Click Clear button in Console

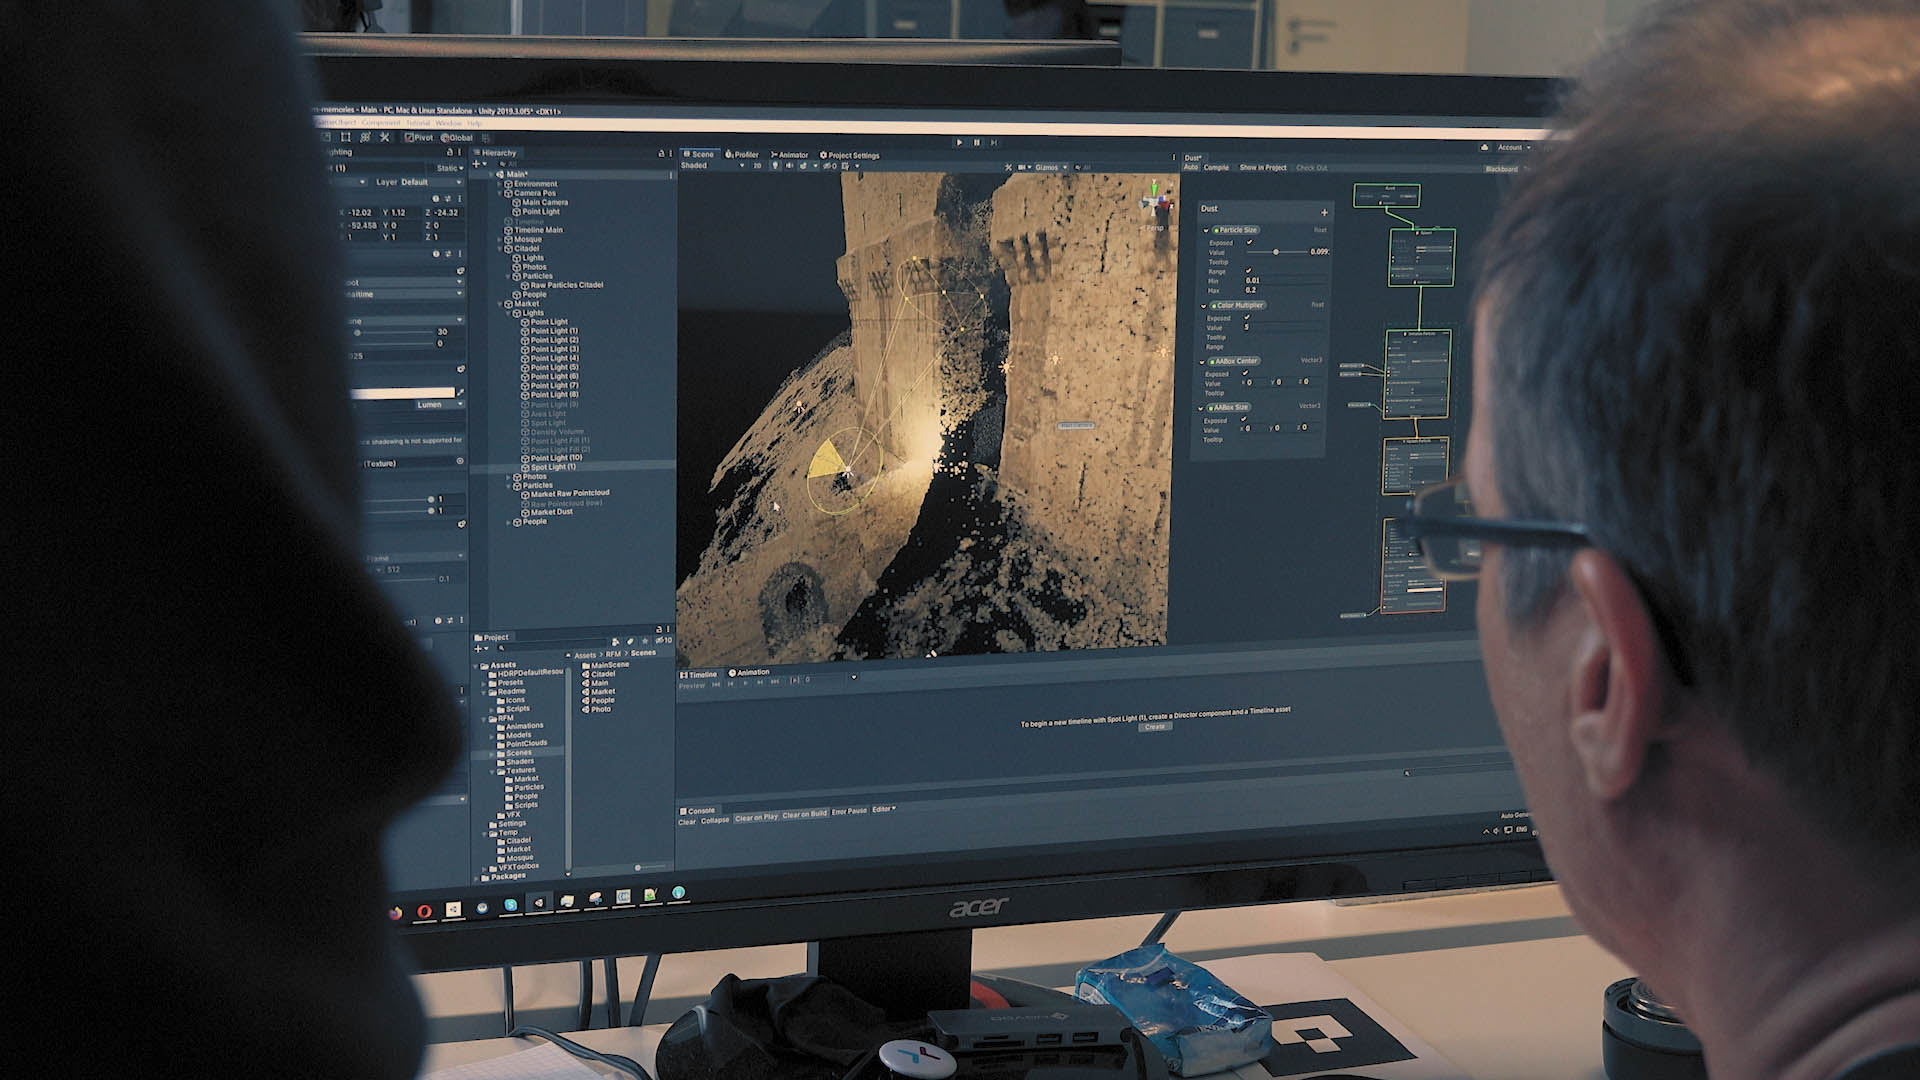687,822
